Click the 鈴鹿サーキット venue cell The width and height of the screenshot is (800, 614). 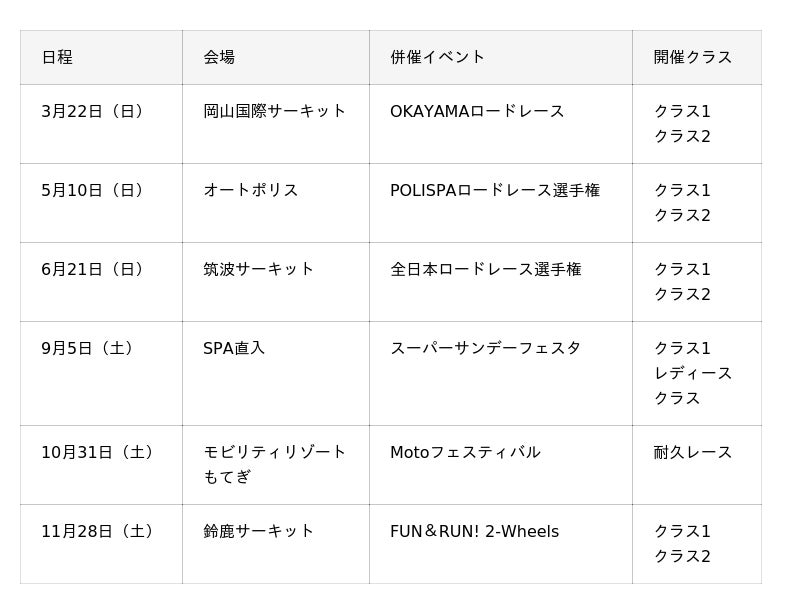click(258, 531)
